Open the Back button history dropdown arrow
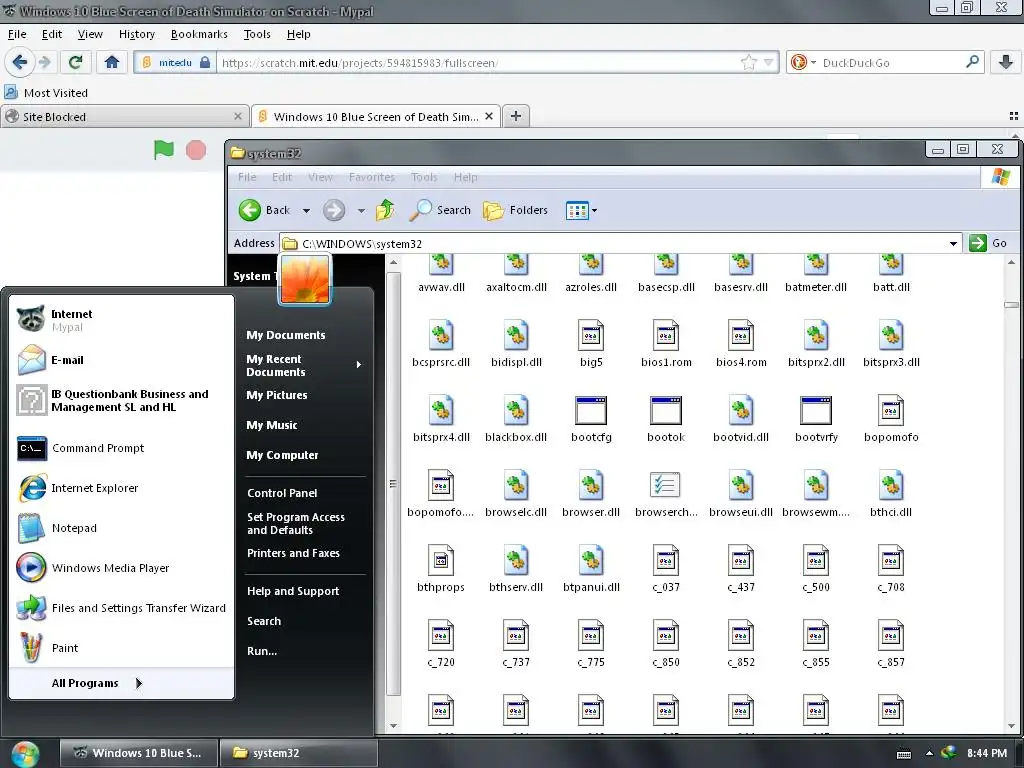 tap(306, 211)
